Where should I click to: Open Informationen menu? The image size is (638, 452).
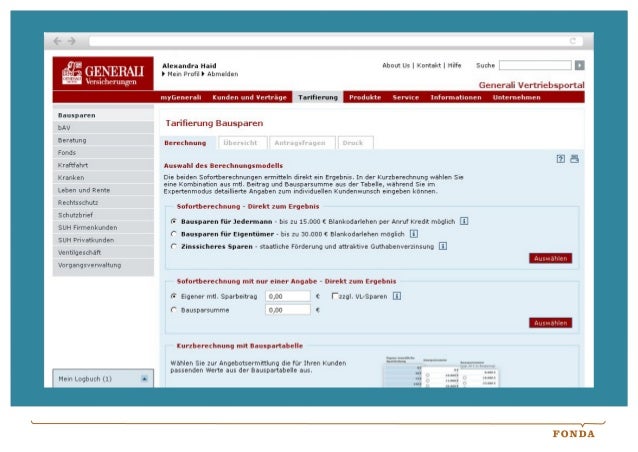pos(456,97)
